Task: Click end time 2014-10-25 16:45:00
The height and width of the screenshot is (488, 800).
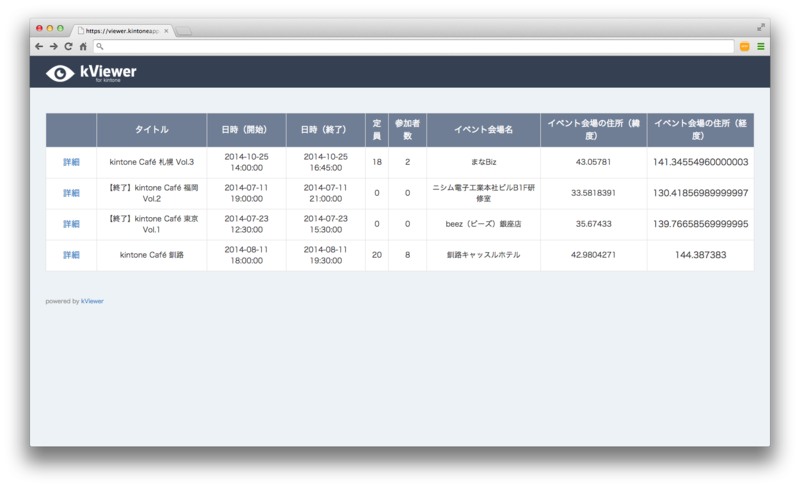Action: [x=326, y=162]
